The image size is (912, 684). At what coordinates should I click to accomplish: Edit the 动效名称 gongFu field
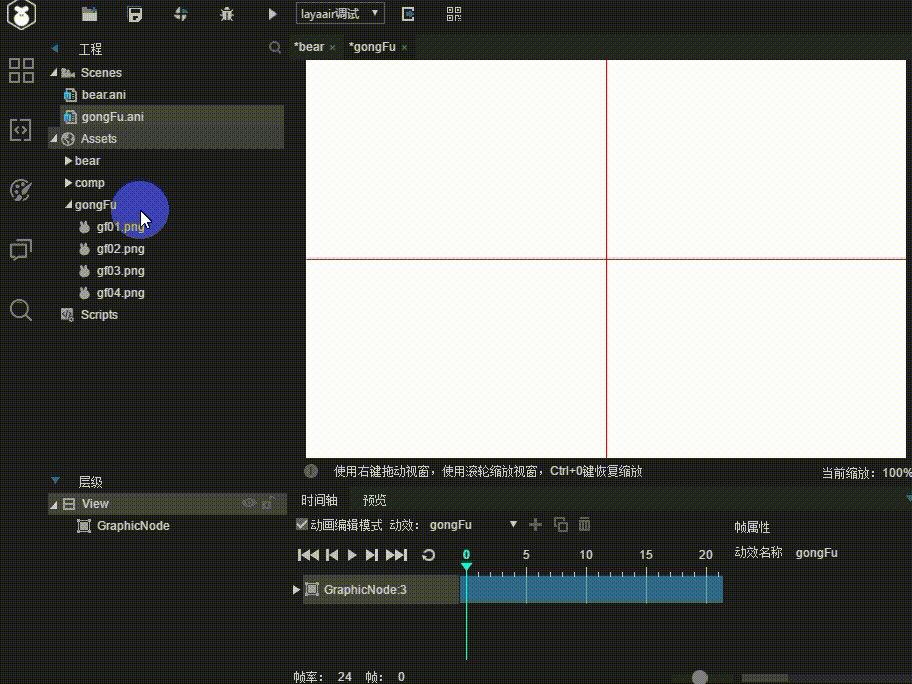click(817, 553)
